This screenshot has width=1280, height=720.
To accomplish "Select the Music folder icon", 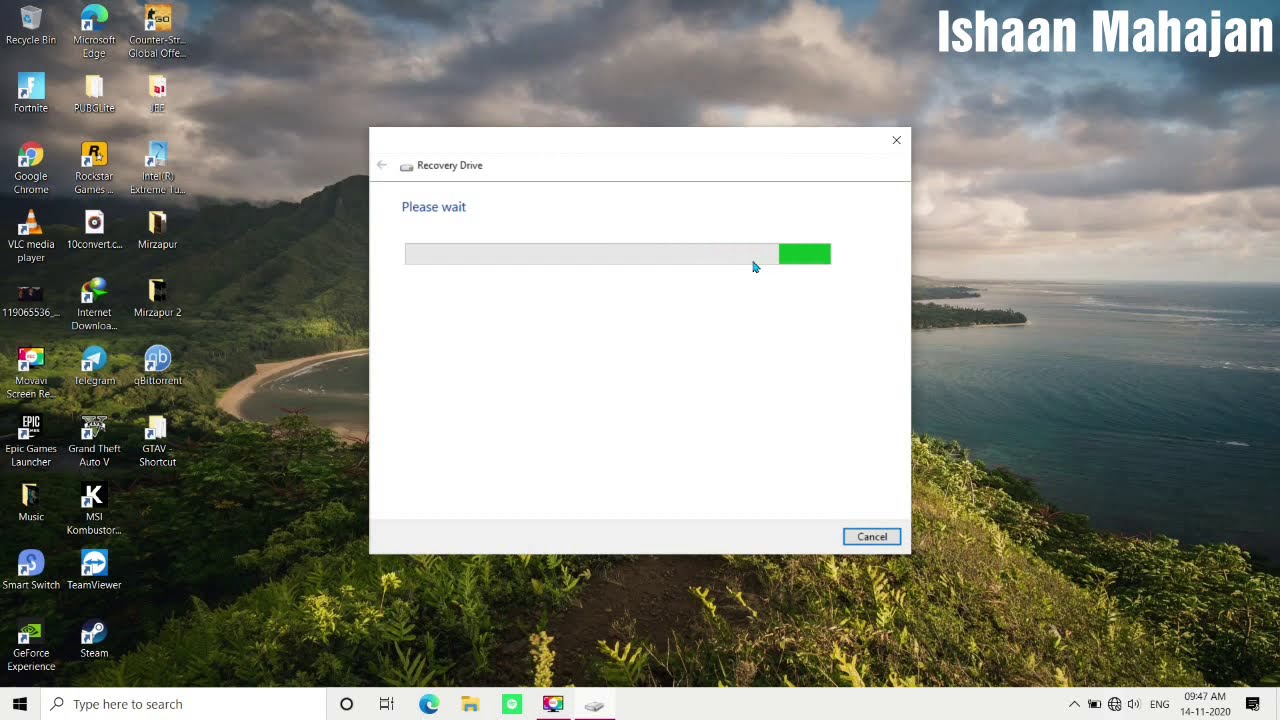I will coord(31,502).
